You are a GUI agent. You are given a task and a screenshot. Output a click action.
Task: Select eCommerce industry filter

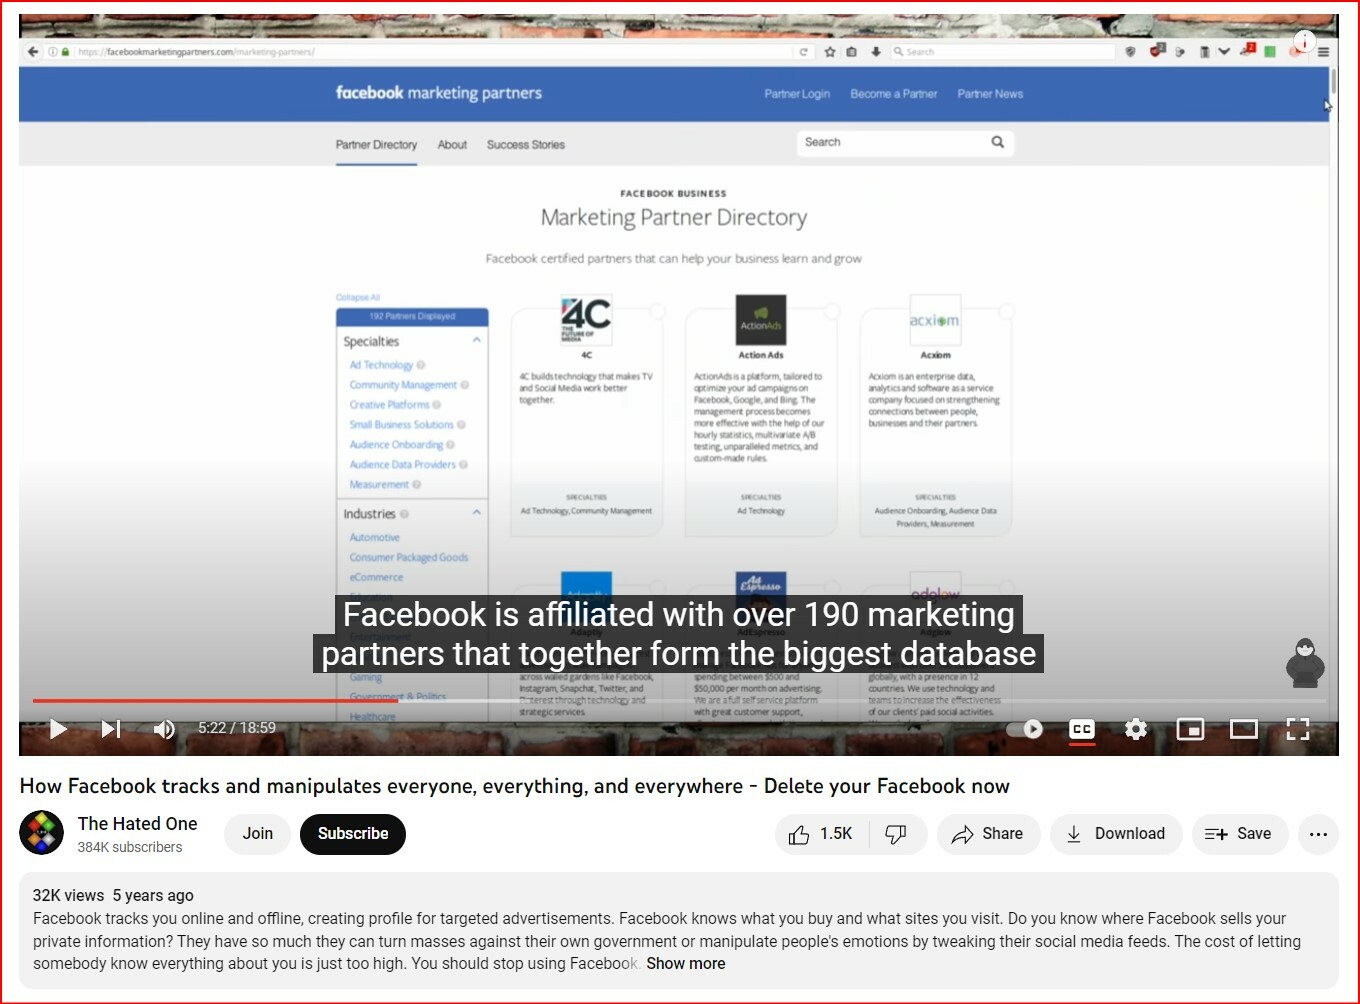coord(376,578)
